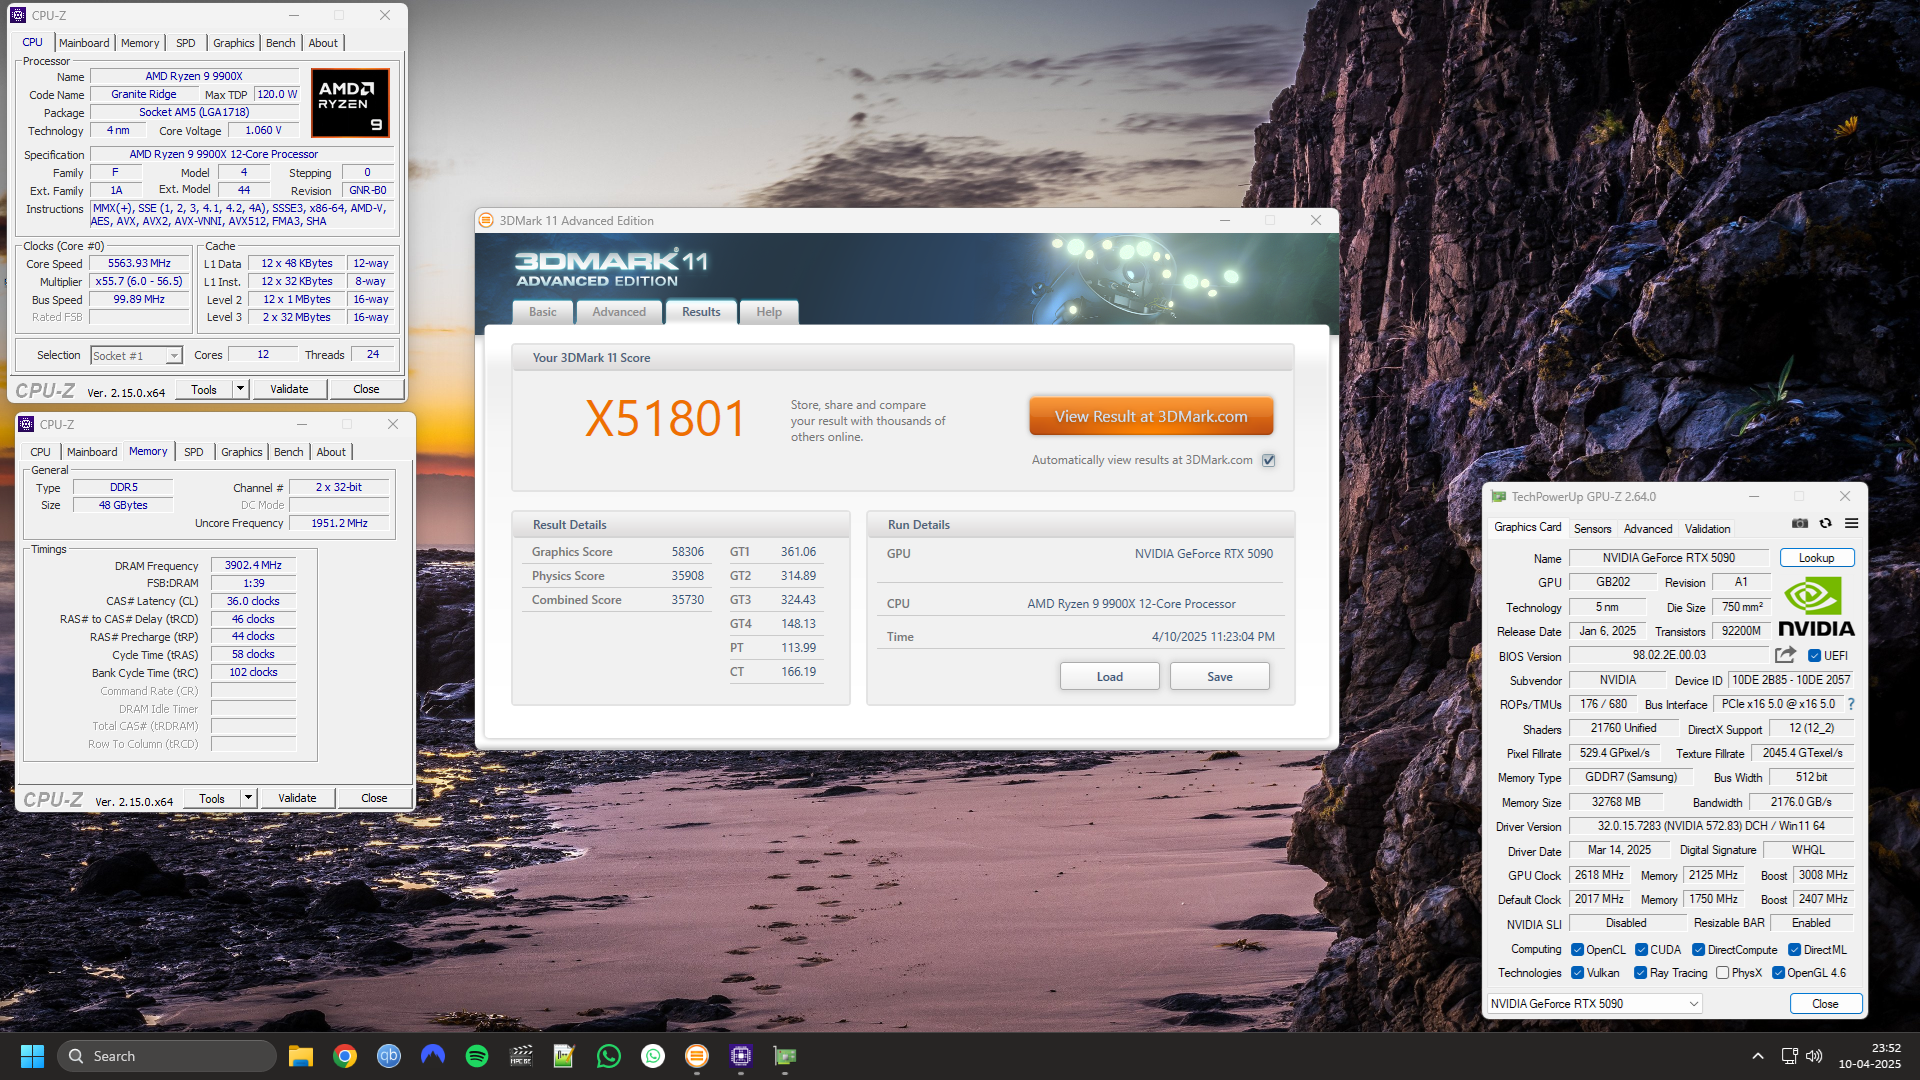Click View Result at 3DMark.com button
The height and width of the screenshot is (1080, 1920).
[1151, 416]
